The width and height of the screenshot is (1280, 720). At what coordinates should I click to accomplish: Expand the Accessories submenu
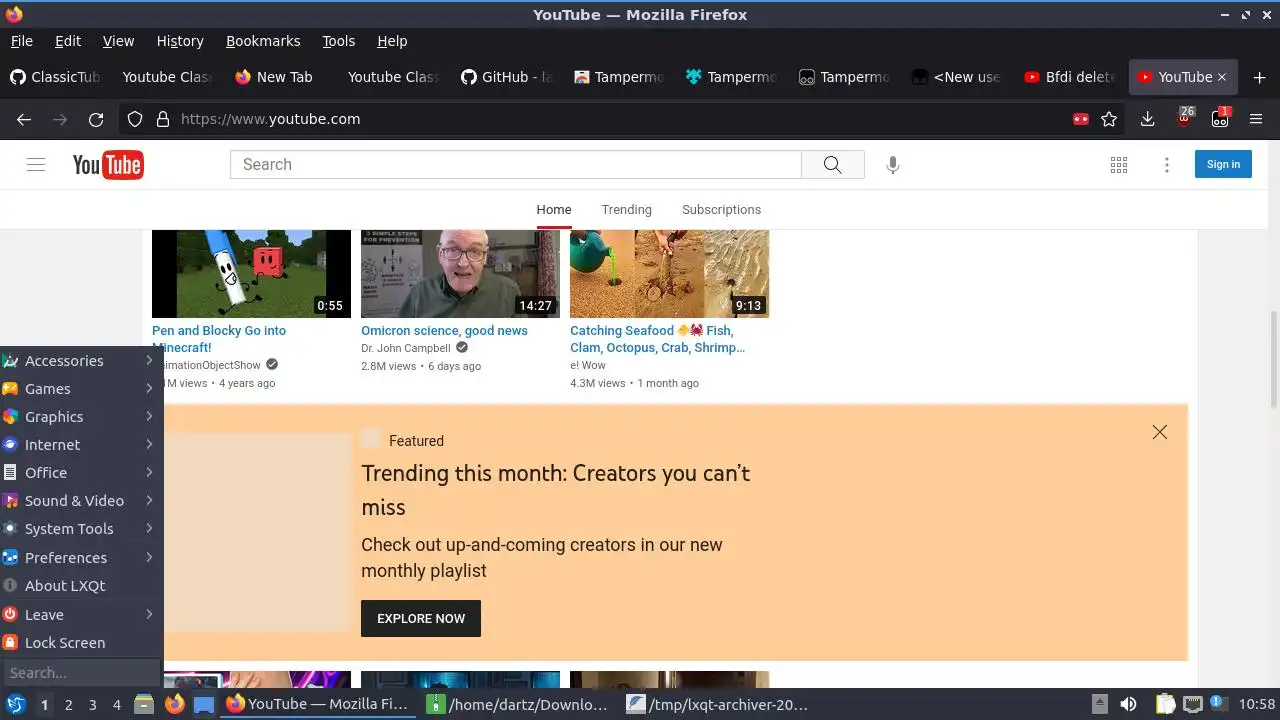coord(80,361)
